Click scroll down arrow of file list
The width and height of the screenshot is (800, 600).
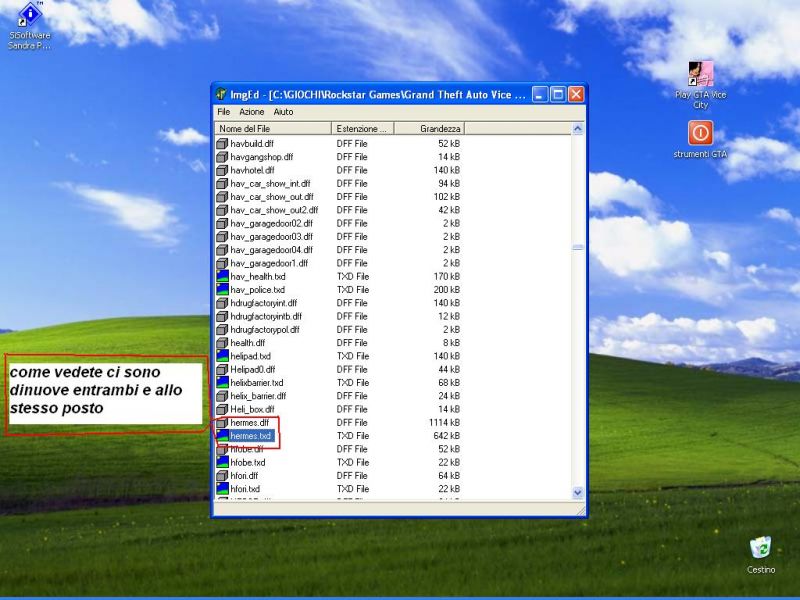[x=578, y=492]
